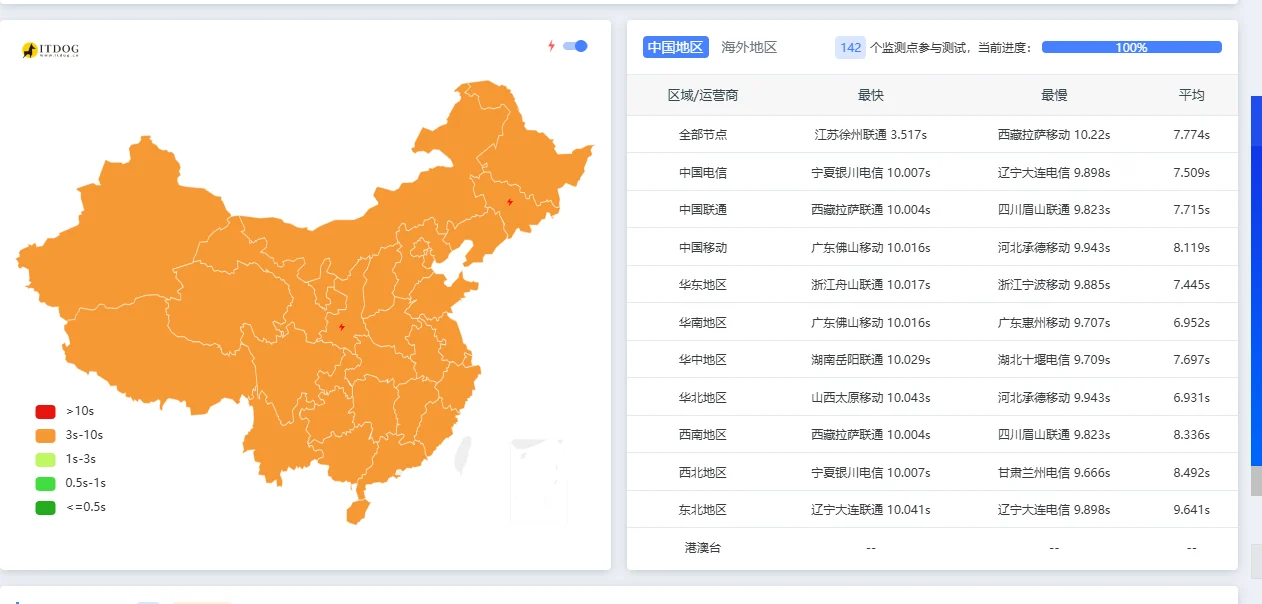This screenshot has width=1262, height=604.
Task: Switch to the 海外地区 tab
Action: (x=749, y=47)
